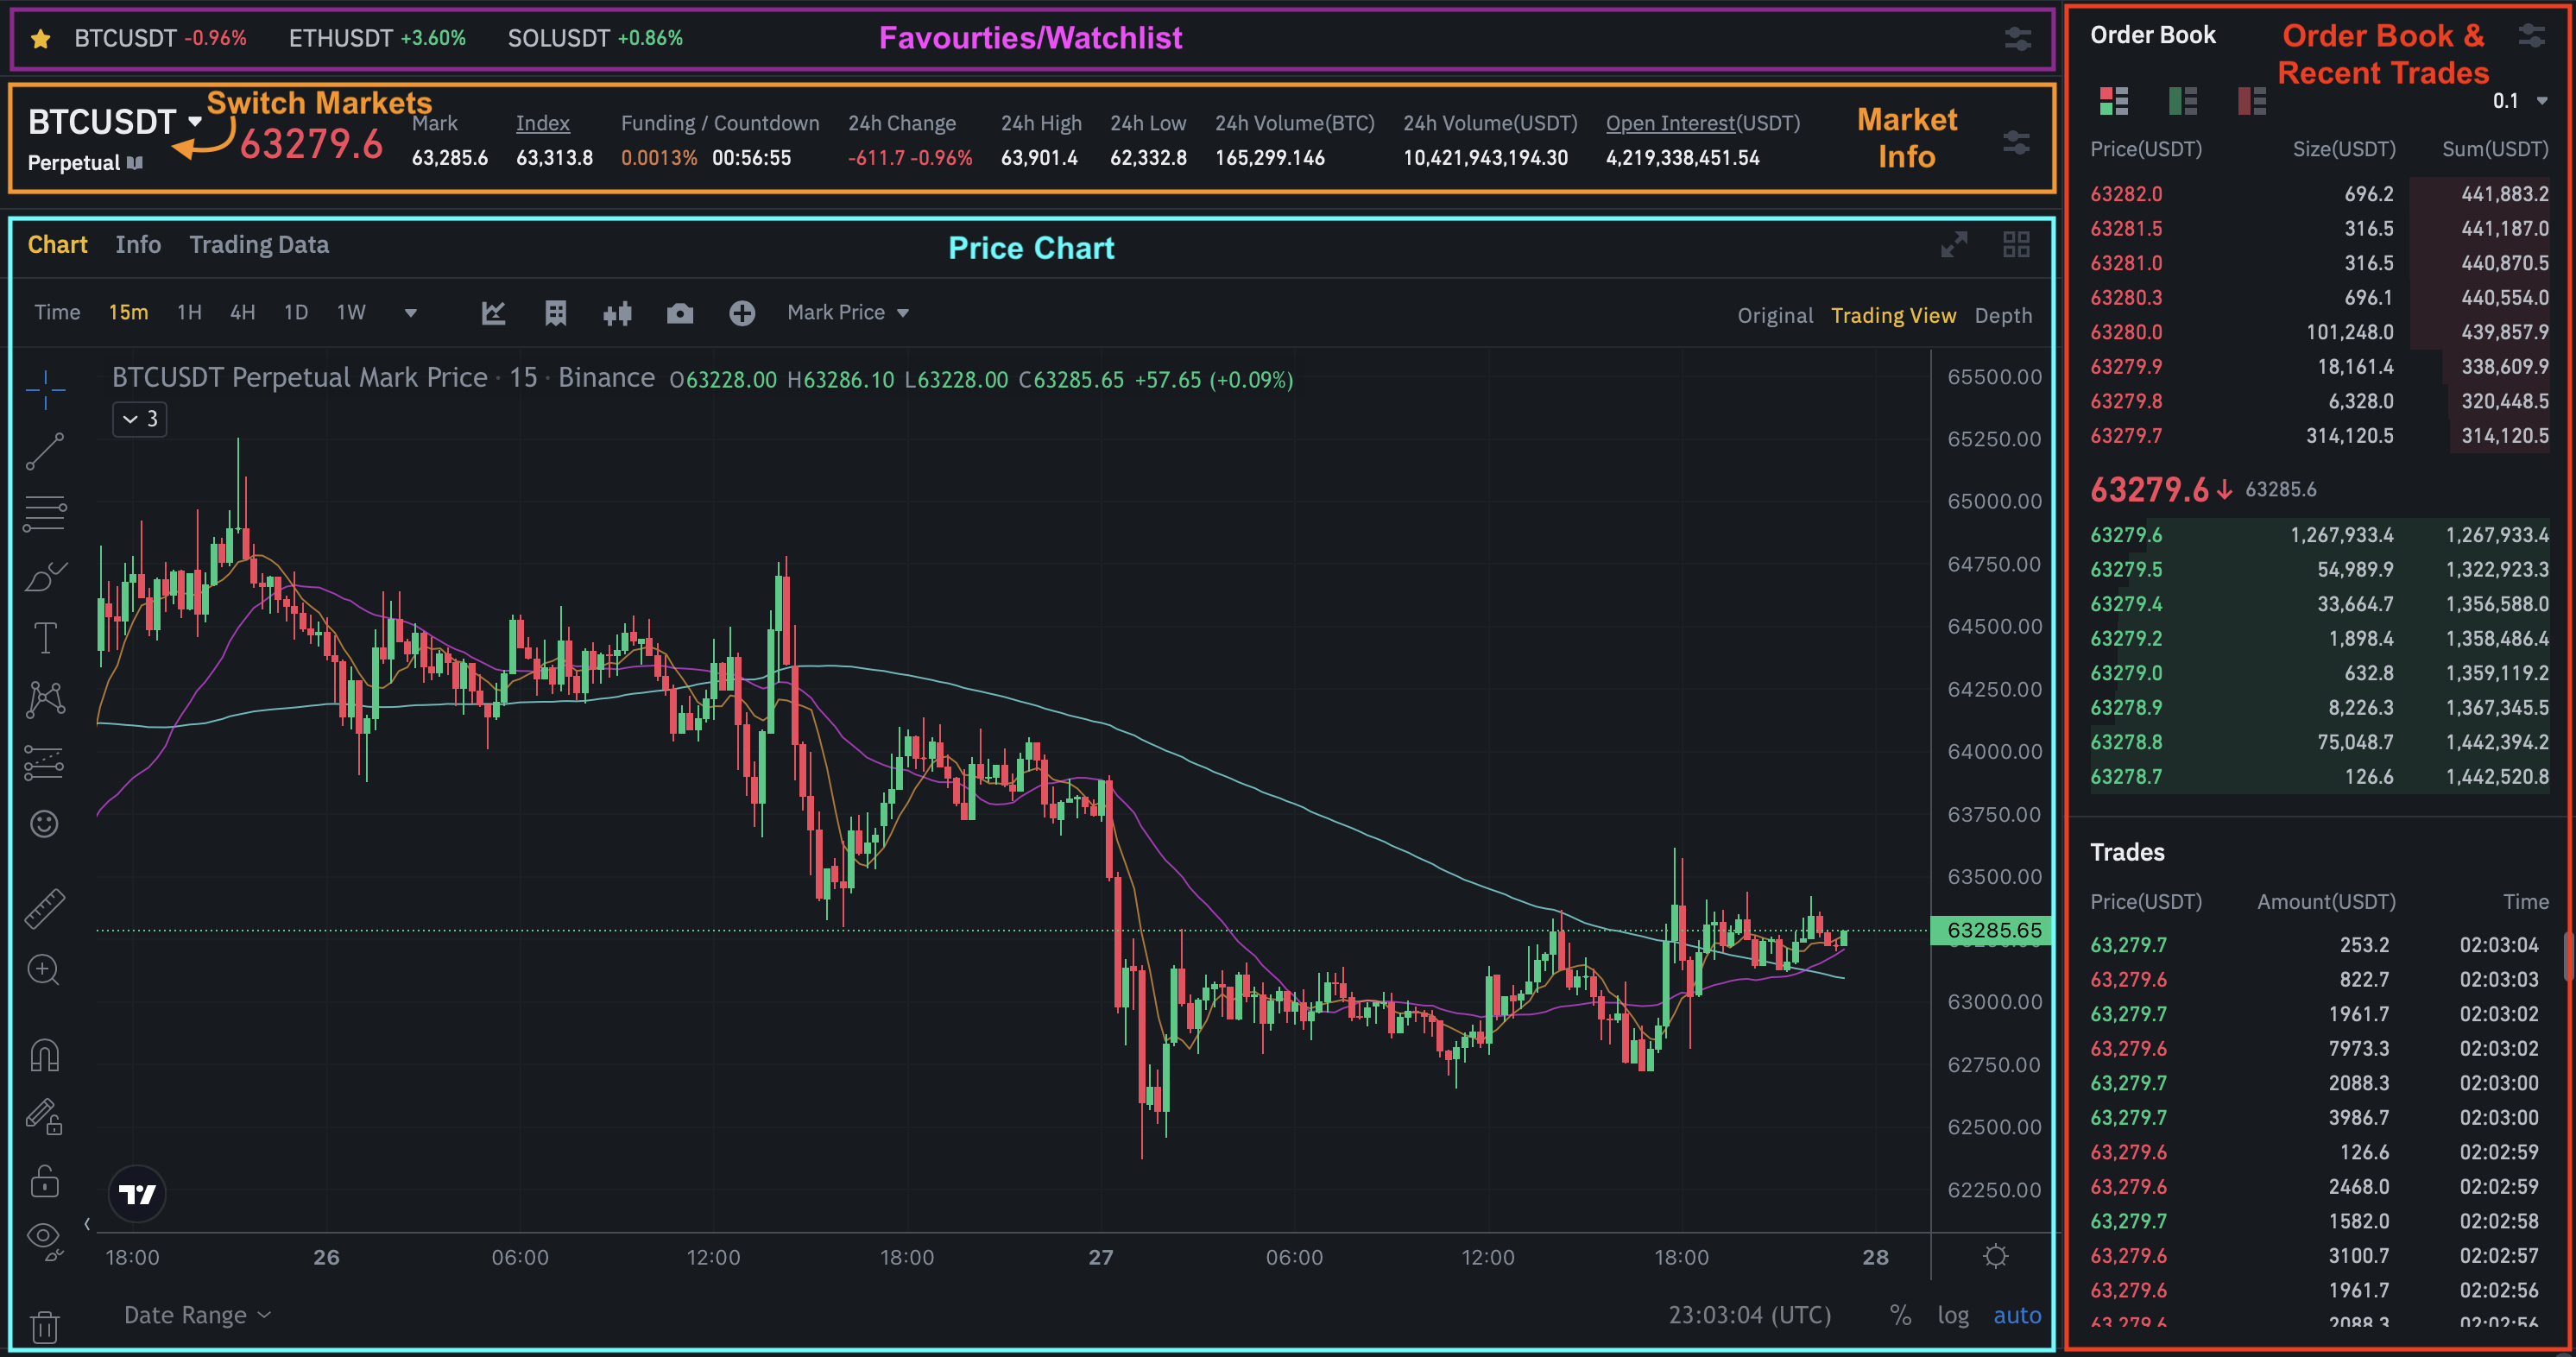This screenshot has height=1357, width=2576.
Task: Select the Text annotation tool
Action: (x=45, y=637)
